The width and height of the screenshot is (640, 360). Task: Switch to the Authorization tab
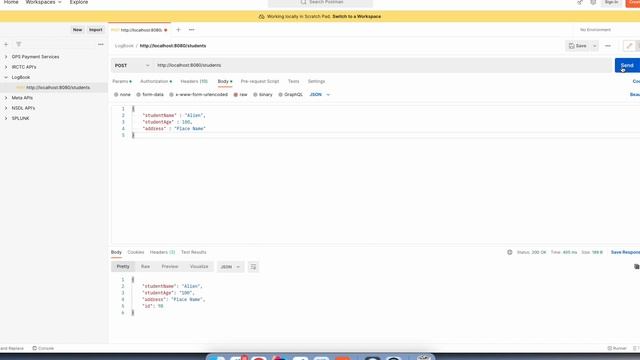click(x=156, y=82)
